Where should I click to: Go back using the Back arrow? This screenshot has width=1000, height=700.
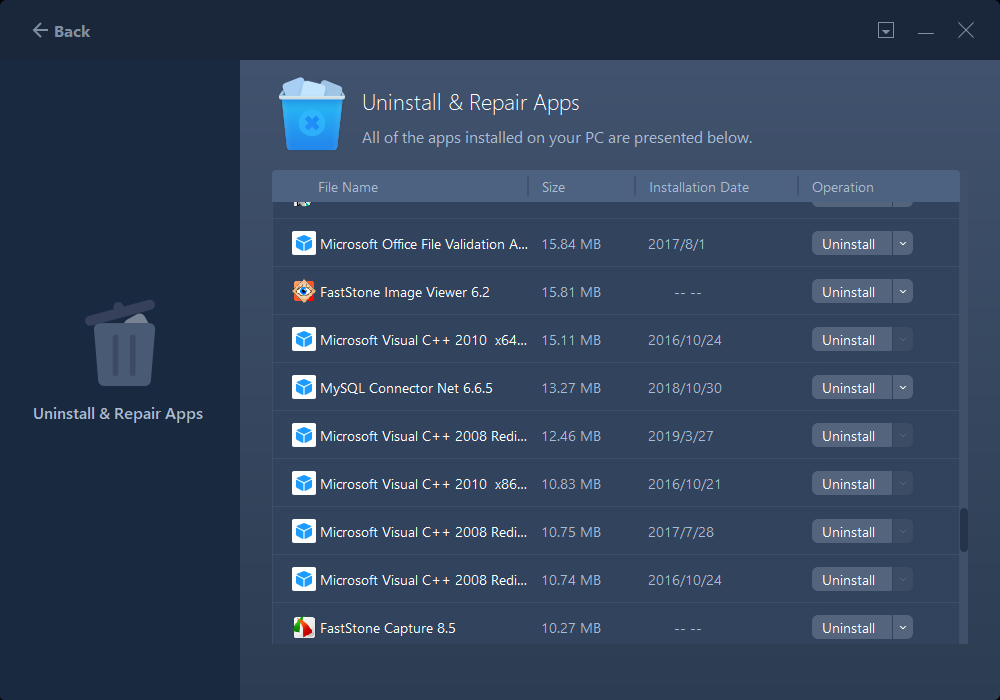(61, 31)
